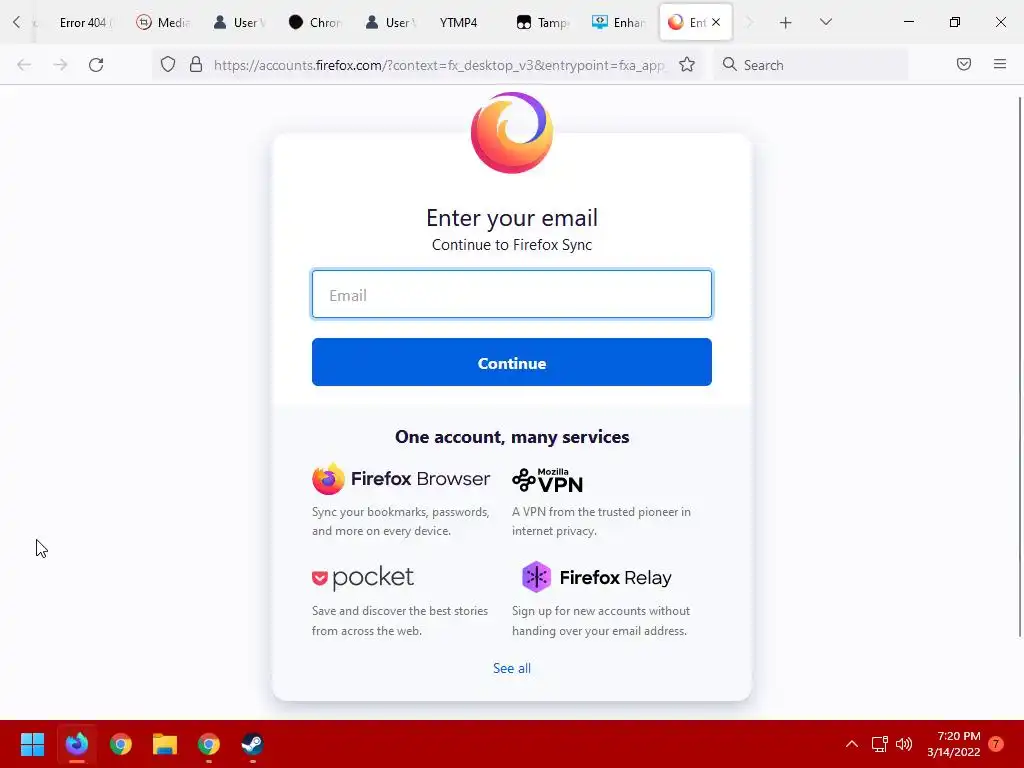
Task: Click the Firefox logo above the form
Action: pyautogui.click(x=511, y=133)
